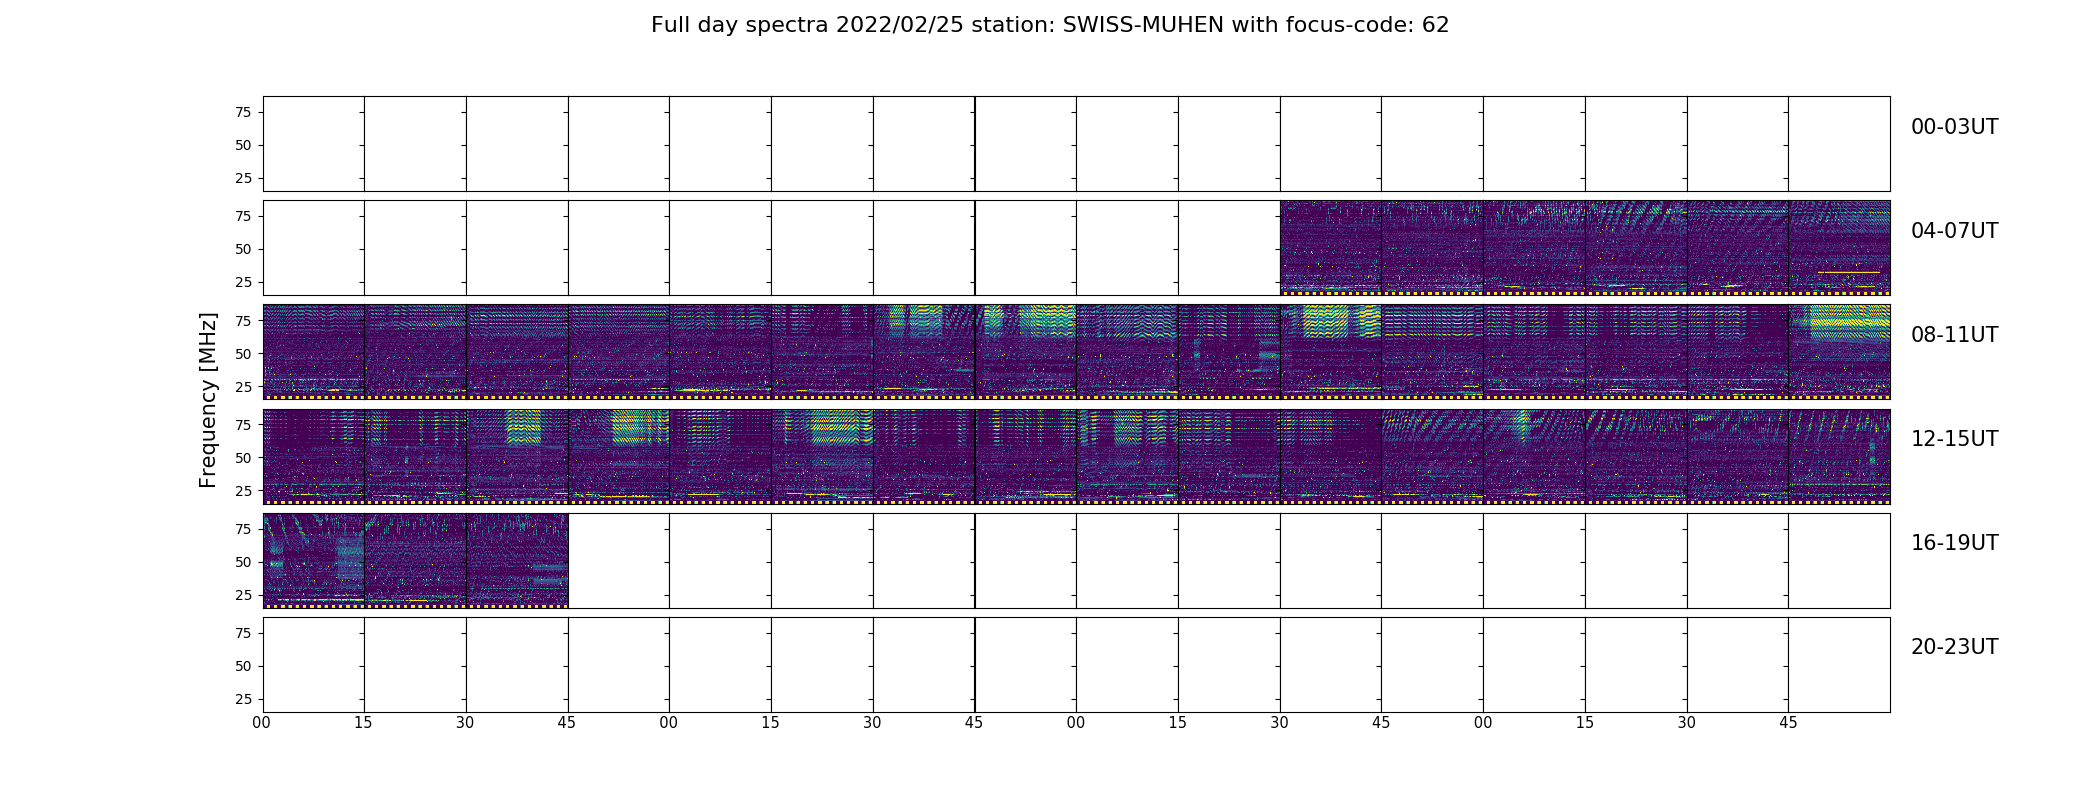Image resolution: width=2100 pixels, height=800 pixels.
Task: Click the 'Frequency [MHz]' y-axis label
Action: [208, 400]
